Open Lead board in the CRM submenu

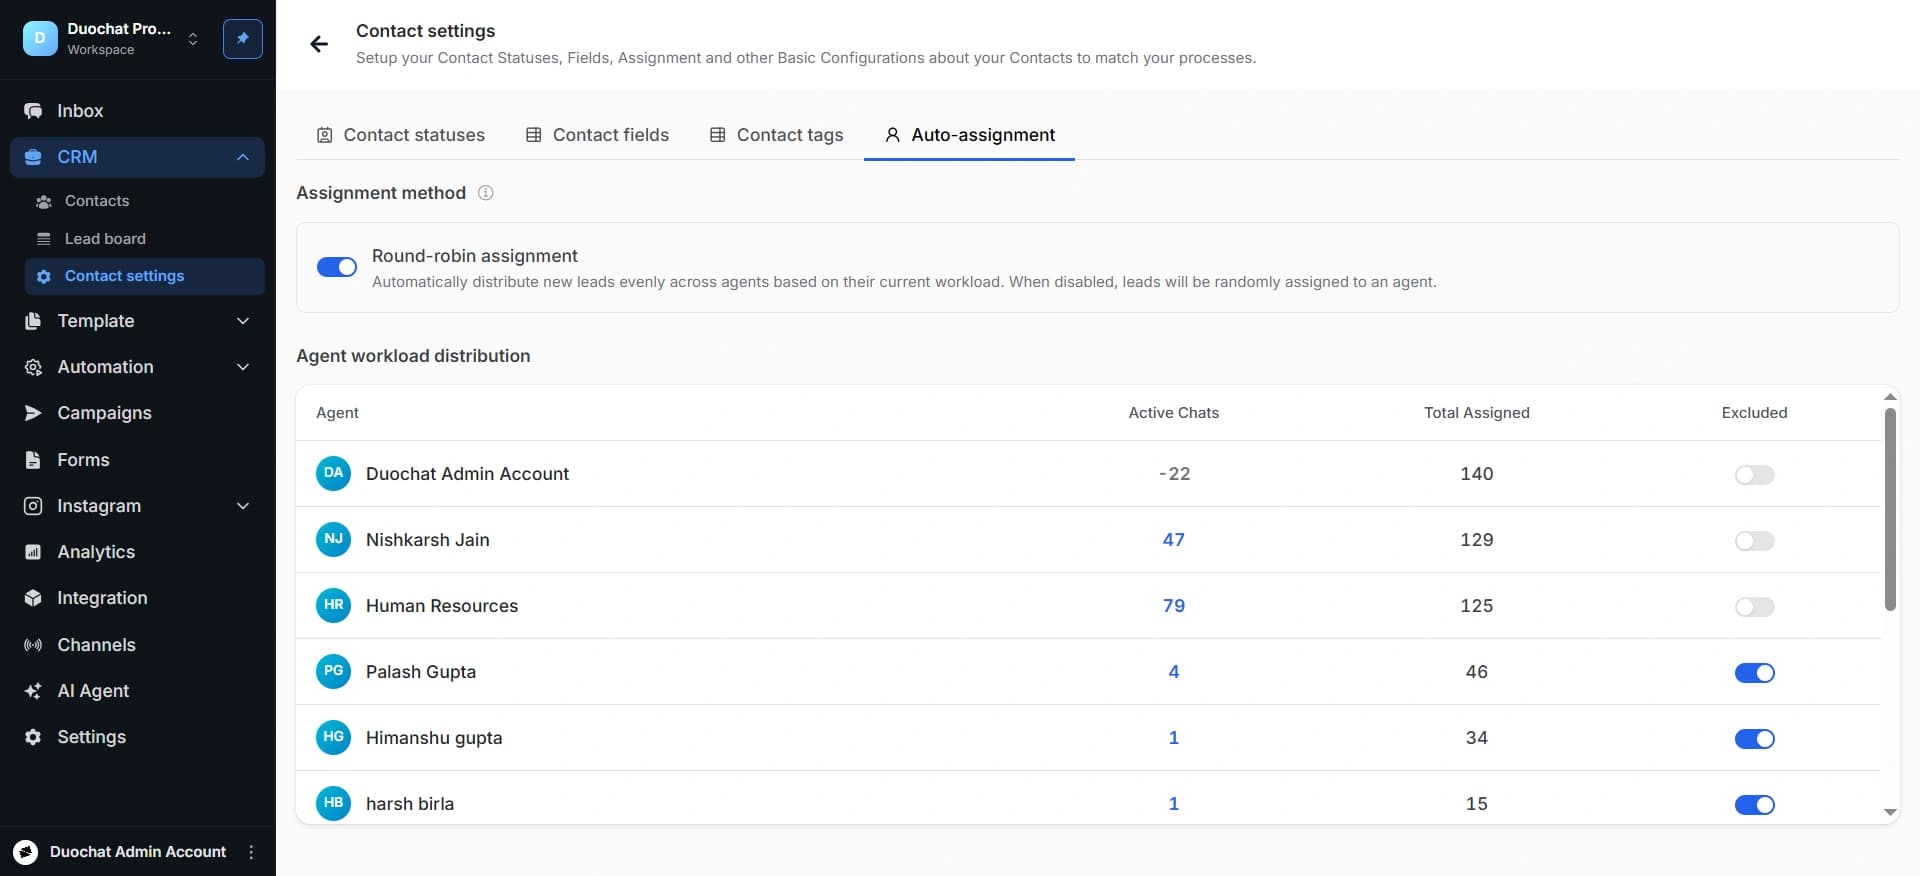pos(145,239)
